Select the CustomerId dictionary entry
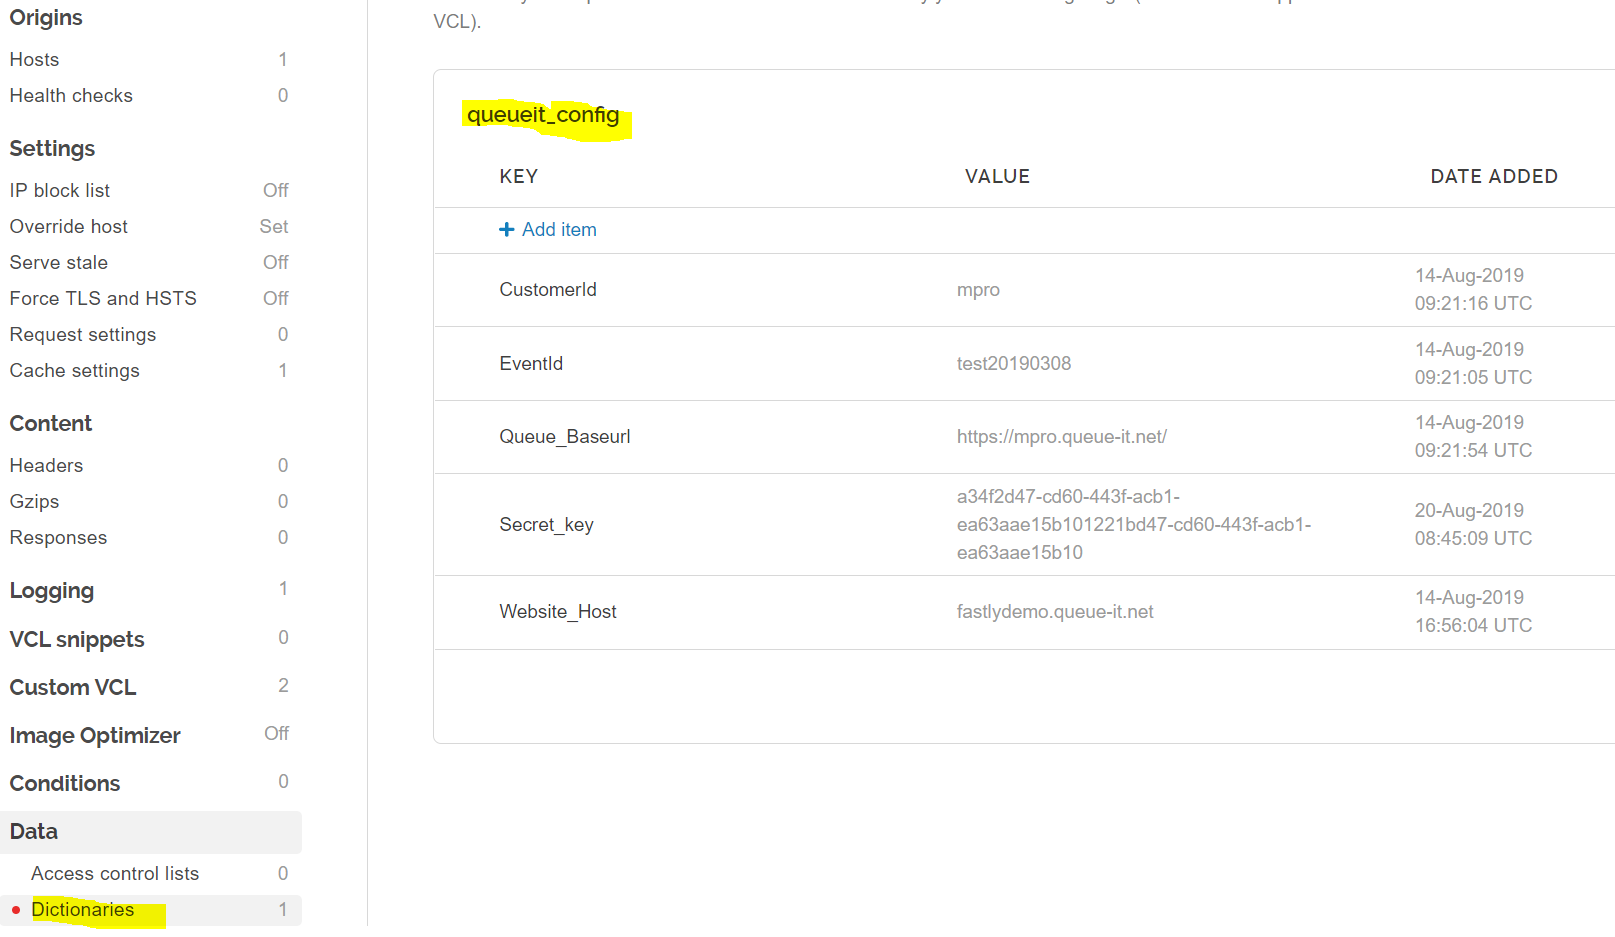1615x937 pixels. [548, 290]
